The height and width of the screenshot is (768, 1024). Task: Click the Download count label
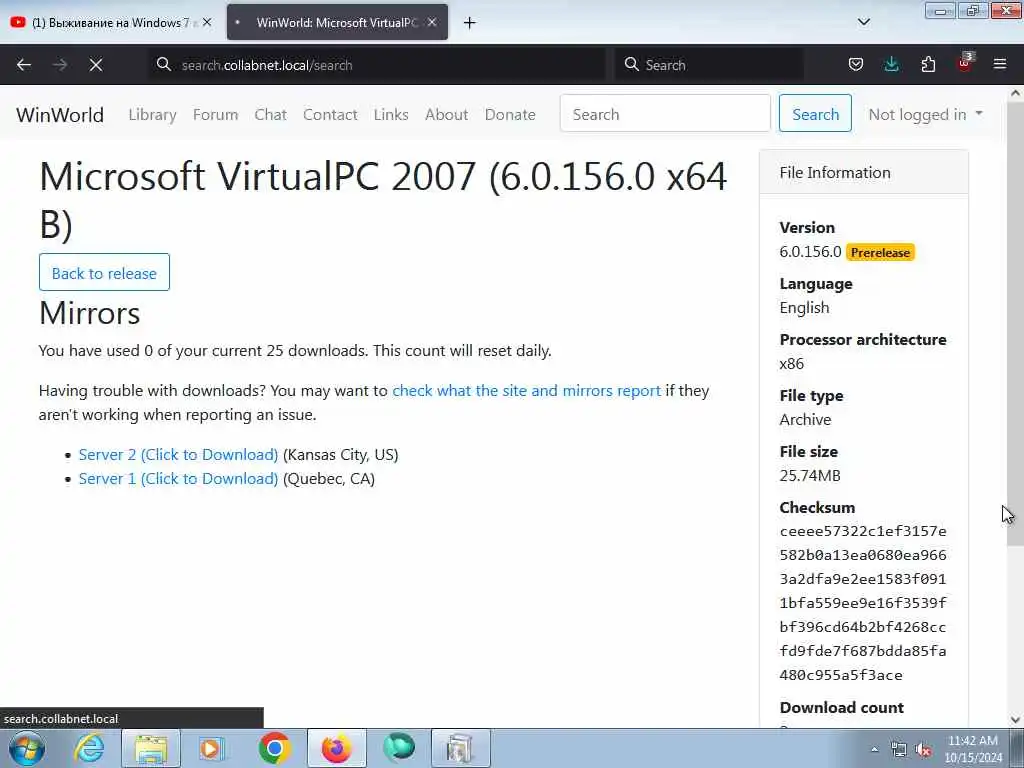tap(841, 707)
